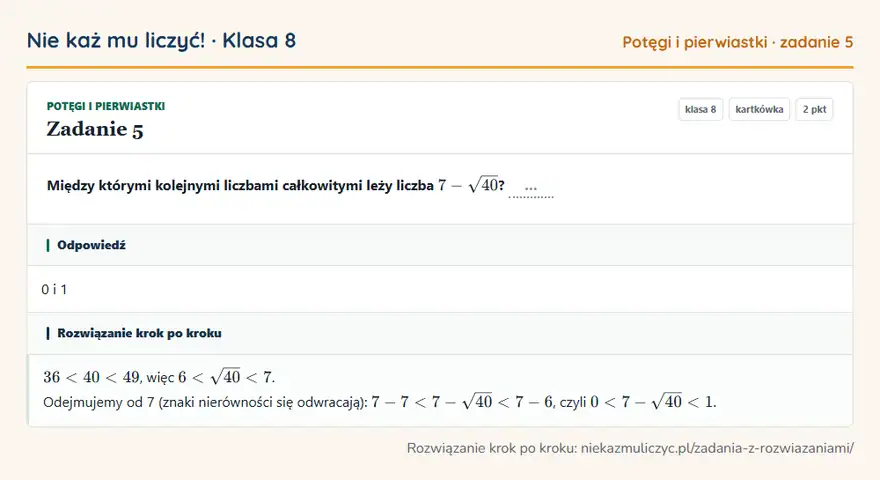Select the answer text "0 i 1"
This screenshot has height=480, width=880.
[54, 290]
